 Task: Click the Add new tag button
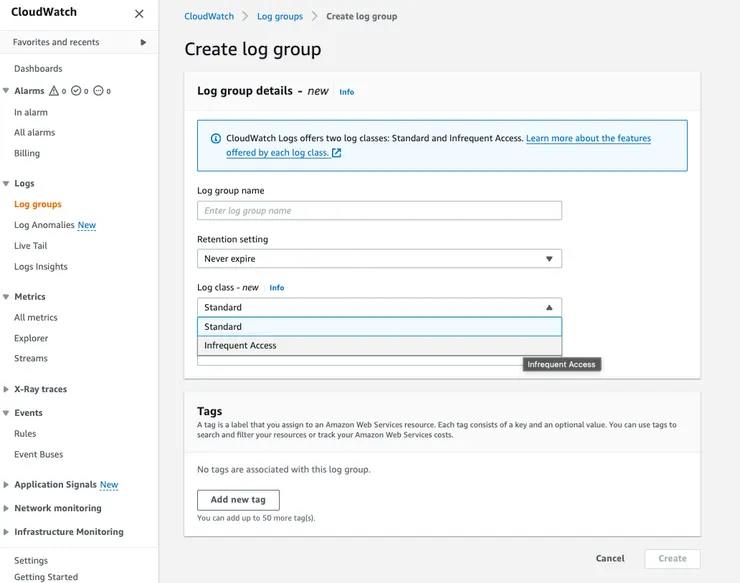click(238, 500)
